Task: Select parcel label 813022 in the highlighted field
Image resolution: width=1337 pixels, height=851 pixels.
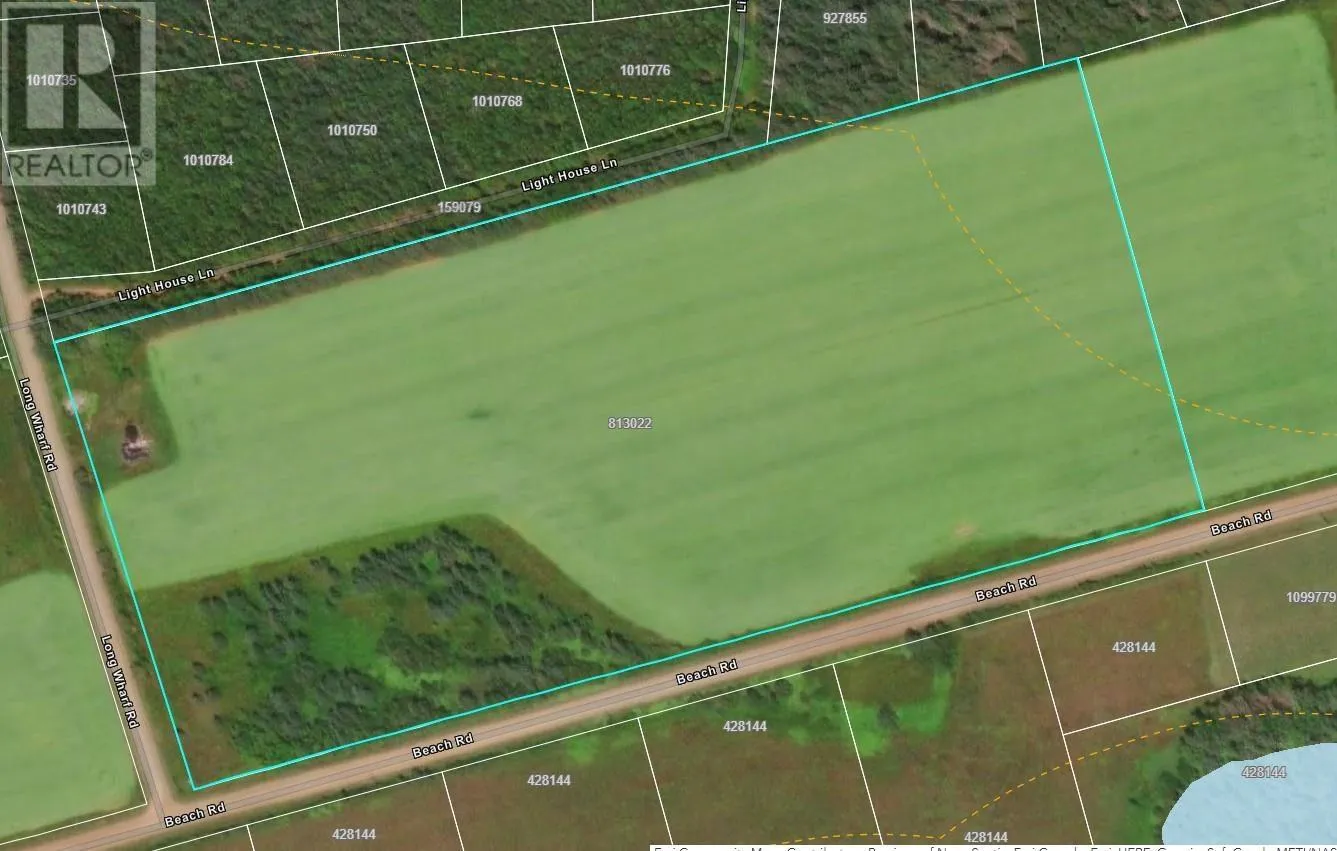Action: pyautogui.click(x=629, y=423)
